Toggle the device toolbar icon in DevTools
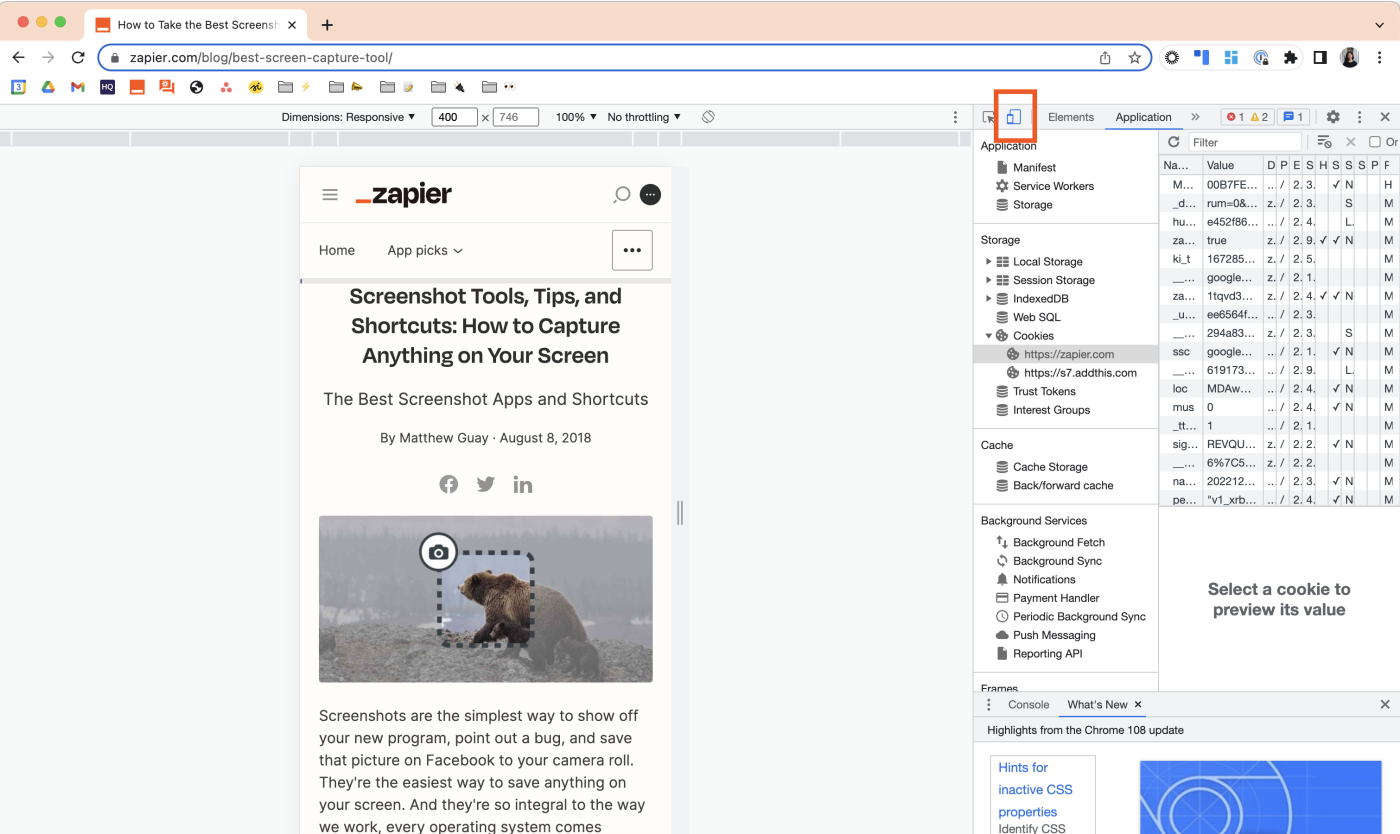Image resolution: width=1400 pixels, height=834 pixels. tap(1013, 117)
